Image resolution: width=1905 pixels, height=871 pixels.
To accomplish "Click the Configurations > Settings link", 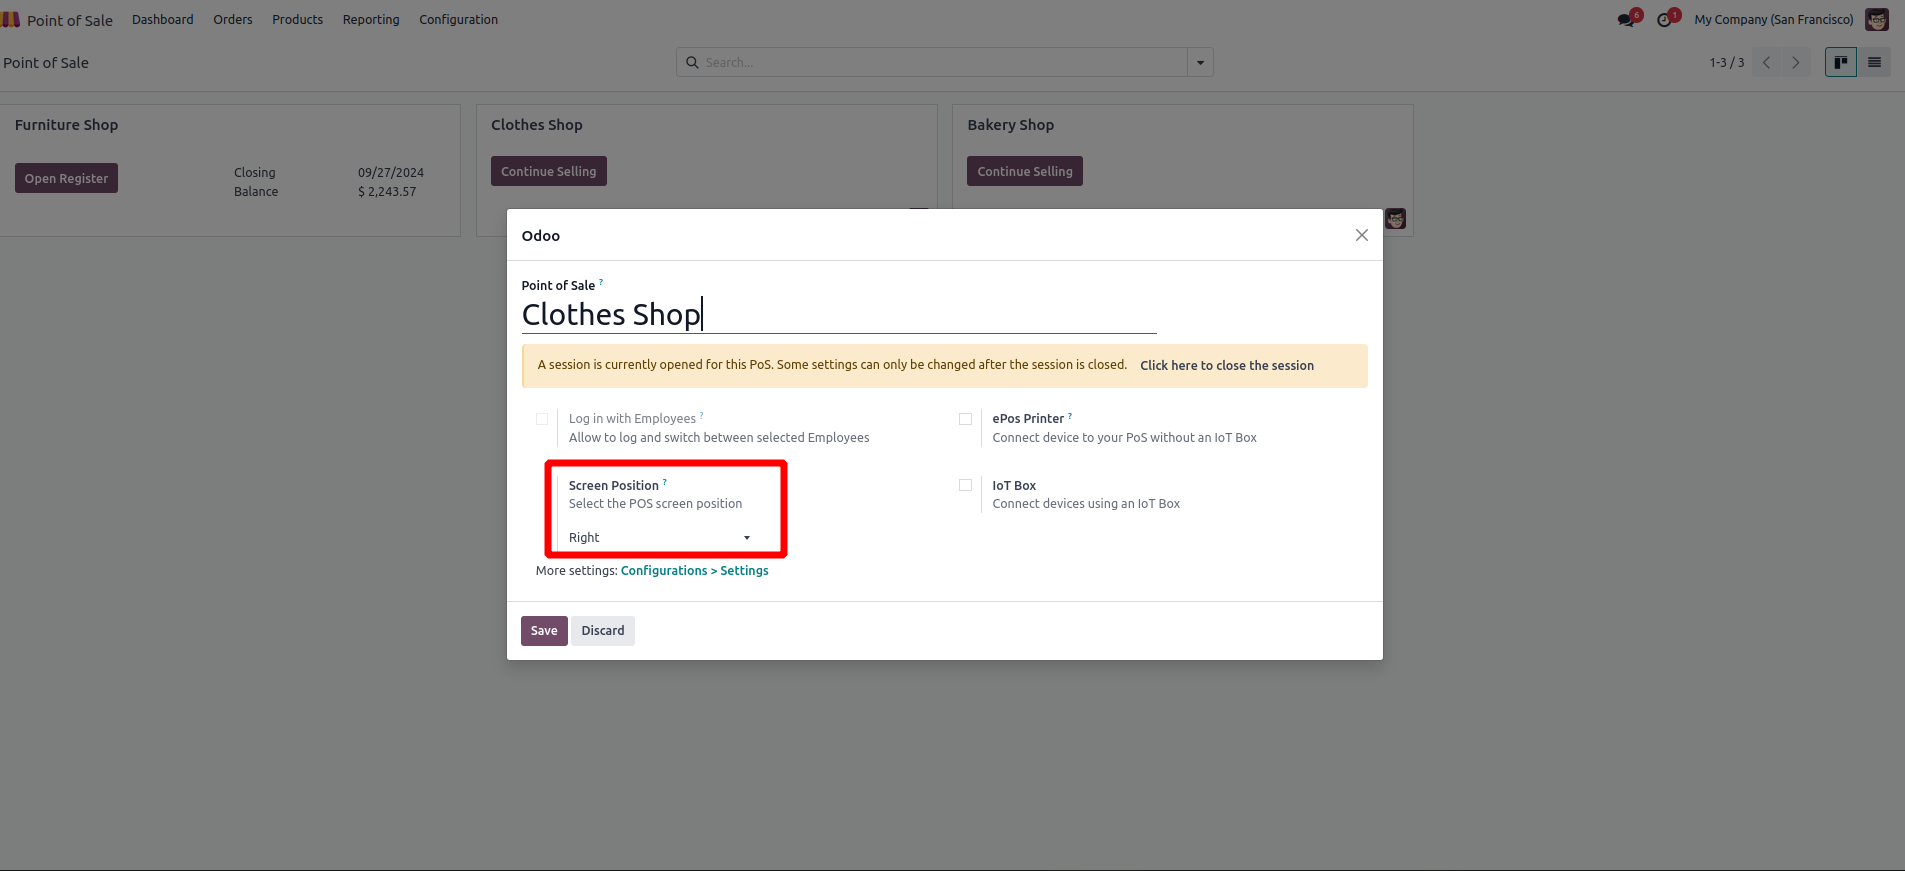I will (694, 571).
